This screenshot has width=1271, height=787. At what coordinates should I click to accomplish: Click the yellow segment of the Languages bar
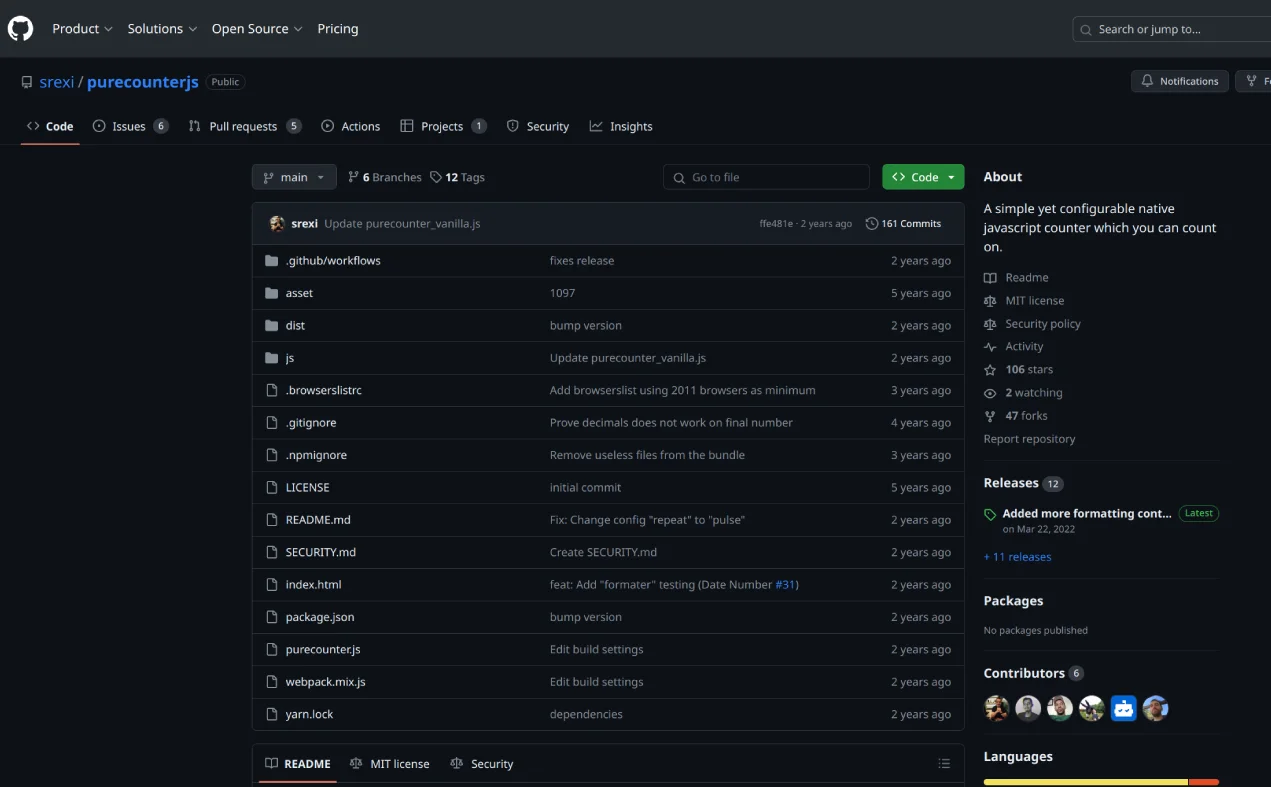point(1085,782)
